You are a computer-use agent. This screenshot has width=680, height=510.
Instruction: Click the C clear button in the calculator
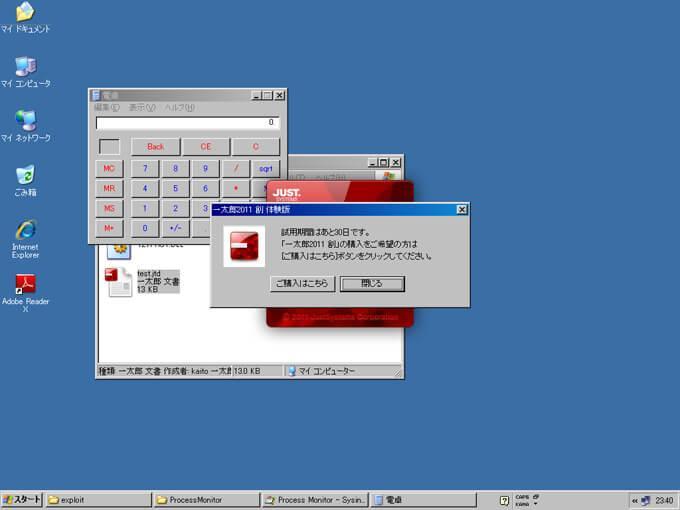tap(255, 147)
